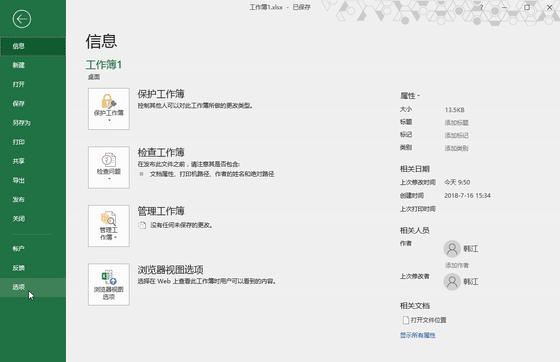Image resolution: width=560 pixels, height=362 pixels.
Task: Open the 保护工作簿 lock icon button
Action: click(x=109, y=109)
